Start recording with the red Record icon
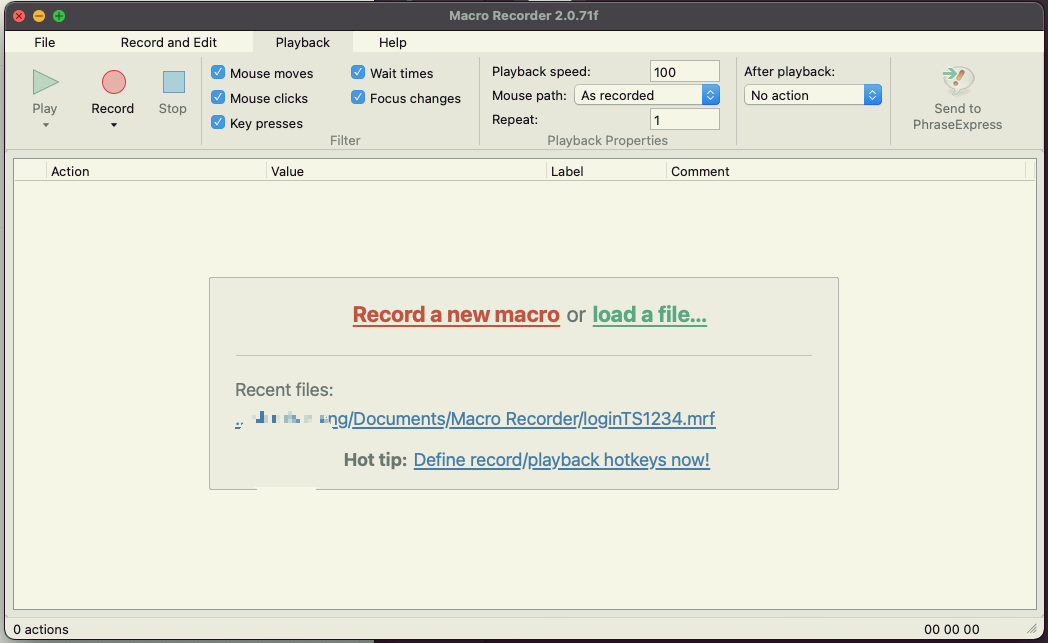Viewport: 1048px width, 643px height. point(114,82)
